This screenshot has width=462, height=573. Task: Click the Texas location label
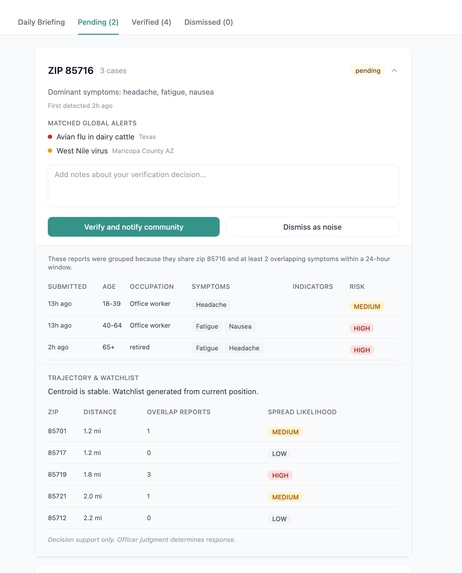tap(147, 137)
